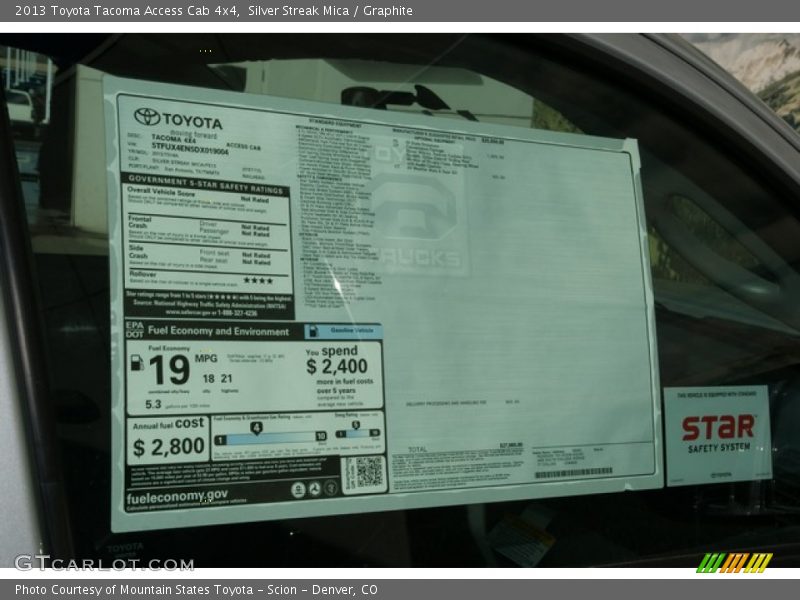Select the recycling-style emblem at the label bottom
This screenshot has height=600, width=800.
(x=313, y=489)
